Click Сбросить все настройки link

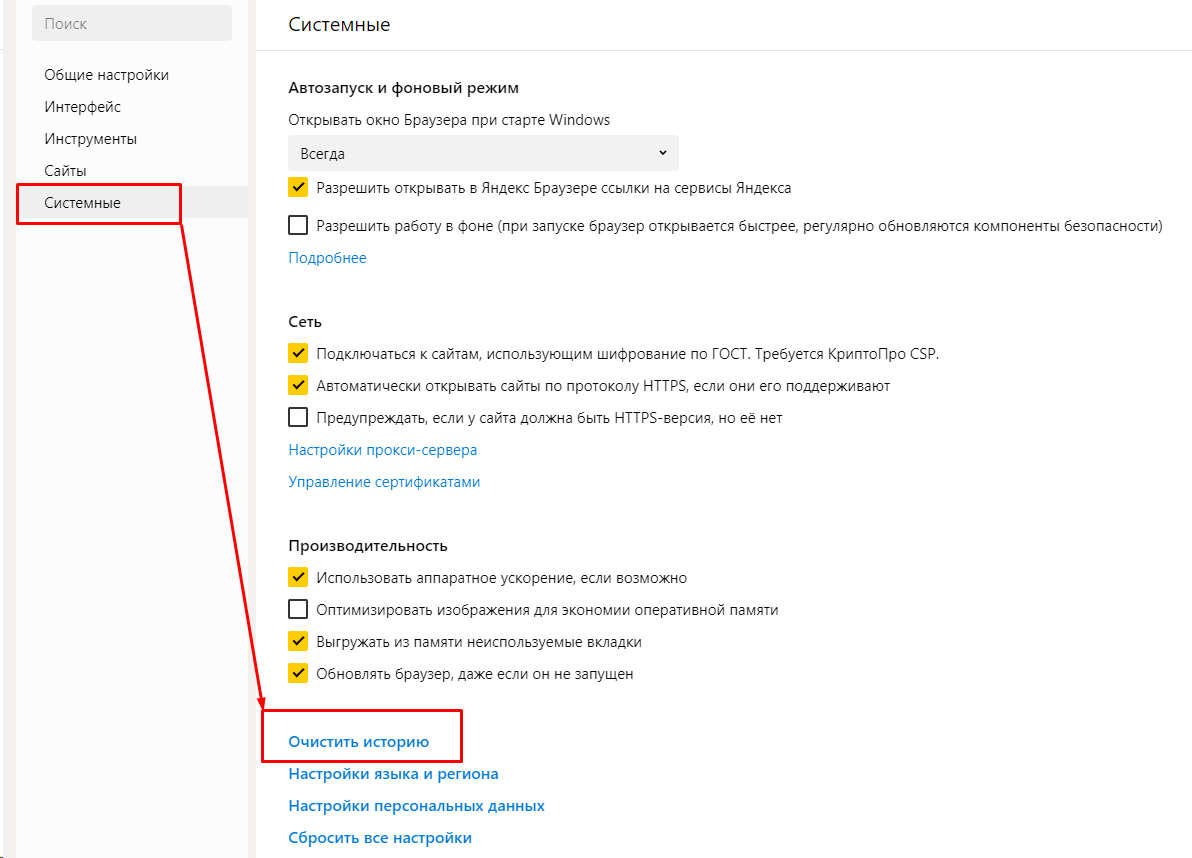click(x=380, y=838)
